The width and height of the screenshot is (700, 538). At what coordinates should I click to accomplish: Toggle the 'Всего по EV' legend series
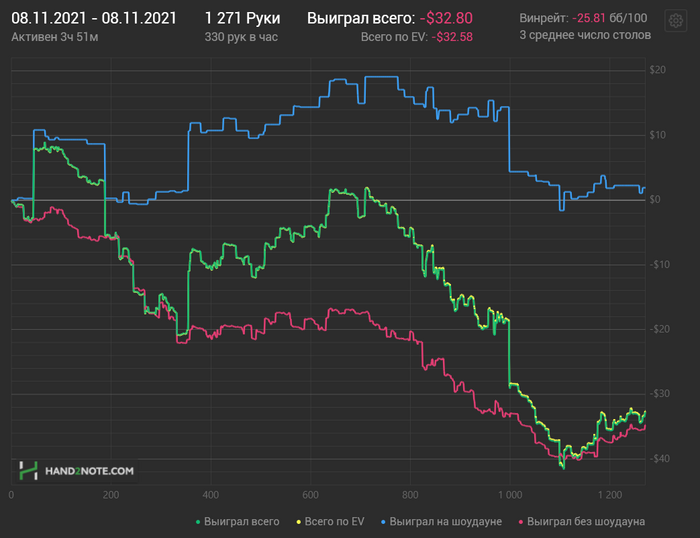[x=330, y=521]
